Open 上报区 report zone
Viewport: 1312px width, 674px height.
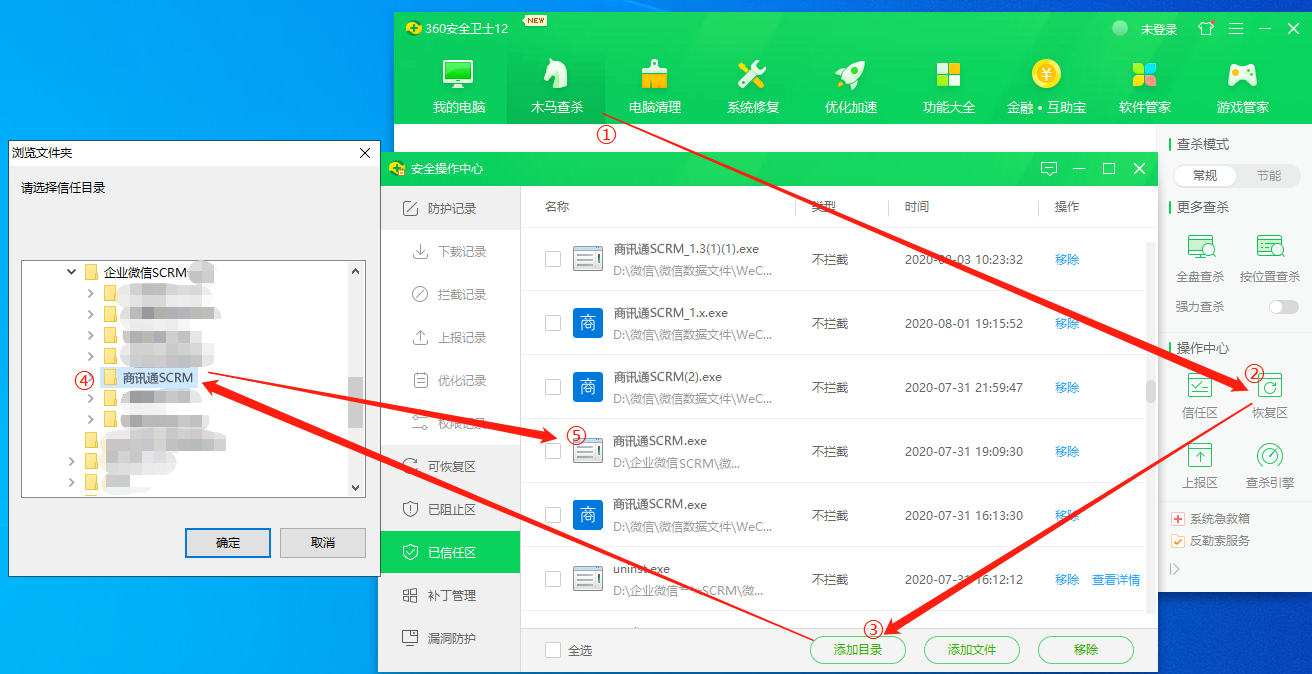[1200, 465]
